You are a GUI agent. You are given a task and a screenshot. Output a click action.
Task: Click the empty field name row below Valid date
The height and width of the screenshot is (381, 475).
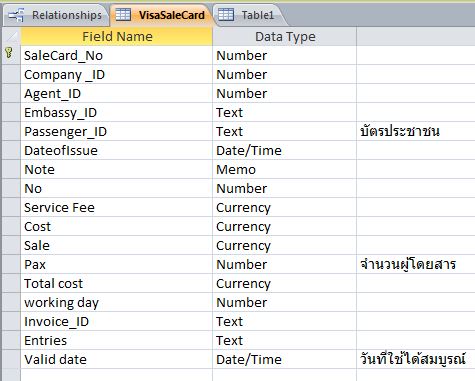[x=116, y=375]
